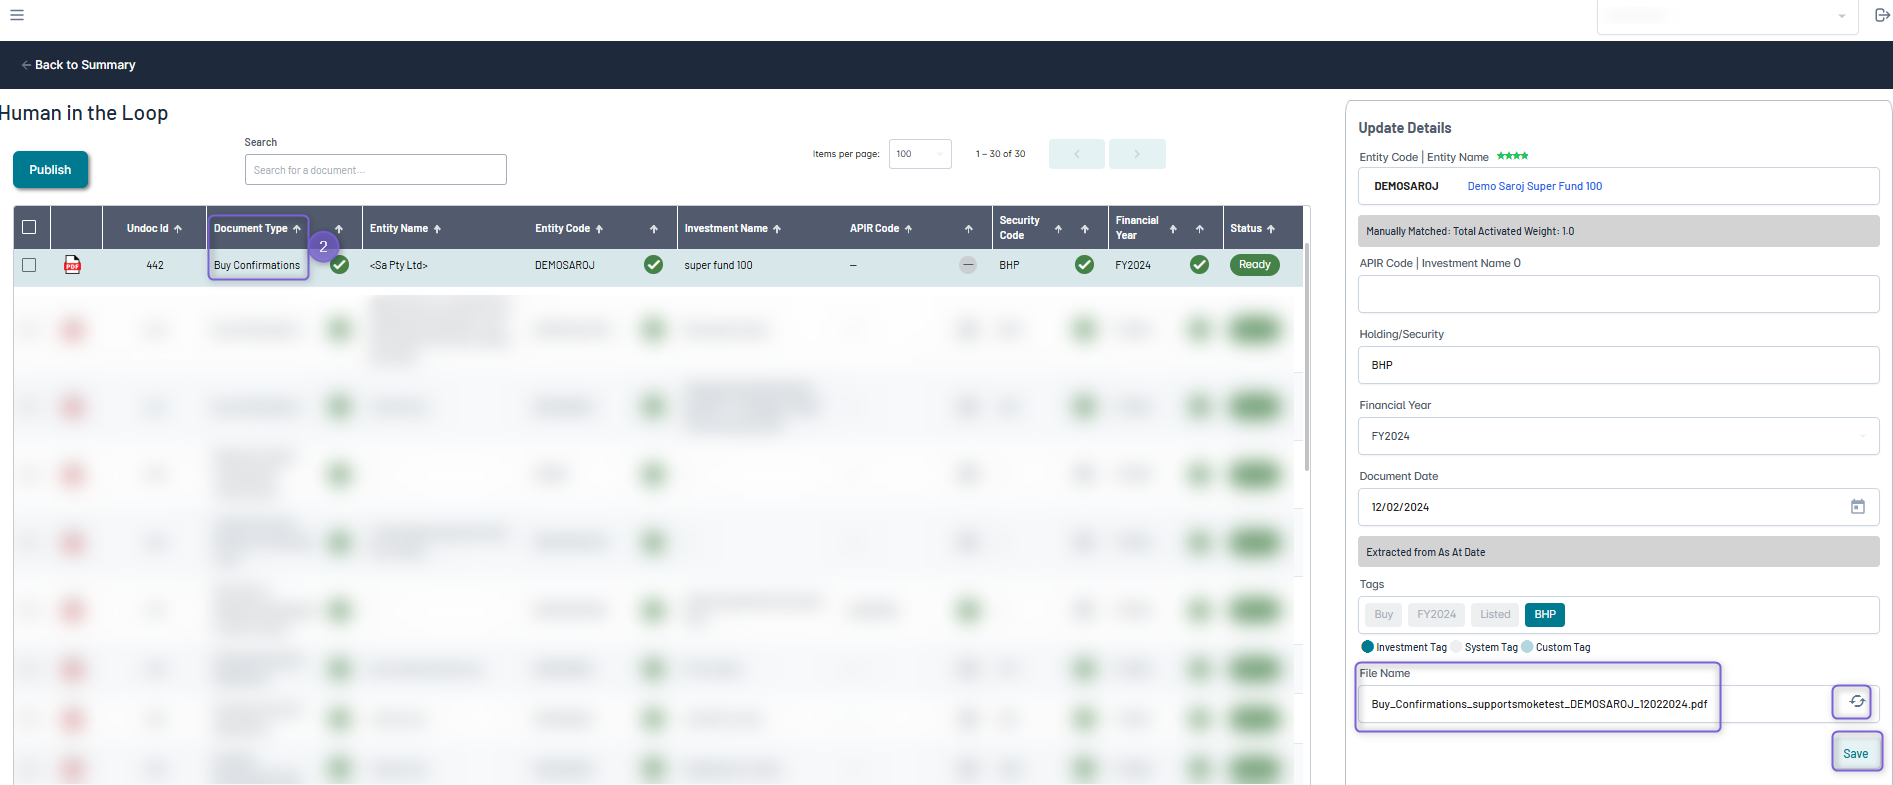Click the APIR Code Investment Name field
The image size is (1893, 785).
point(1618,294)
